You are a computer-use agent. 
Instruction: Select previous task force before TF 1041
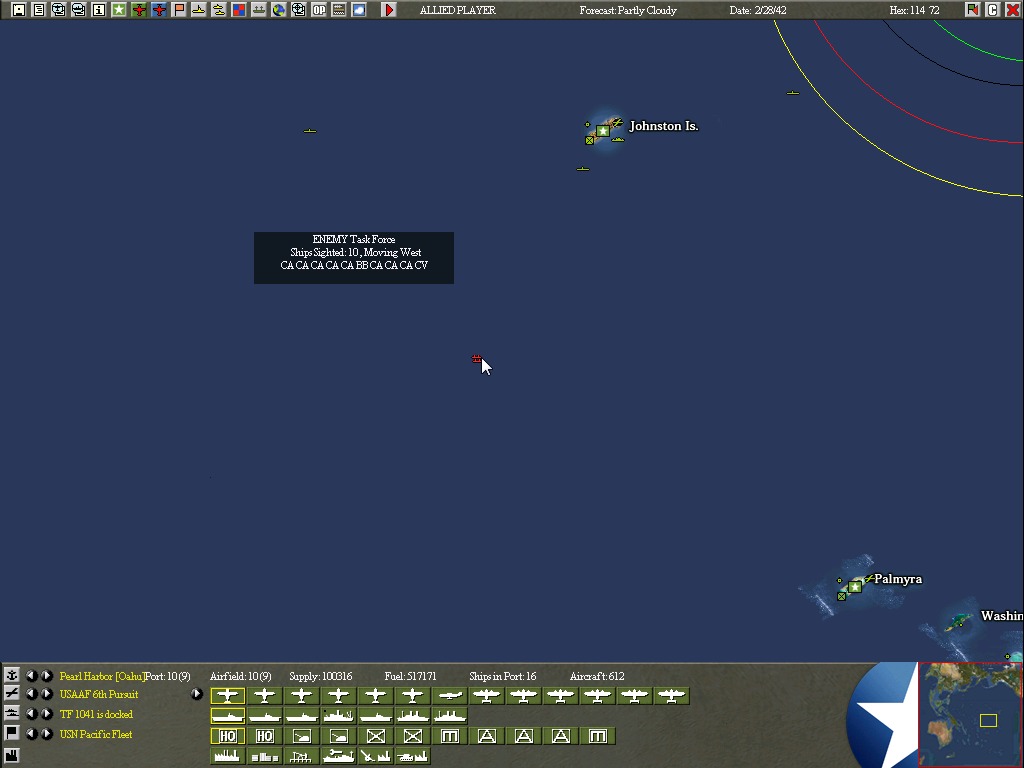tap(31, 714)
